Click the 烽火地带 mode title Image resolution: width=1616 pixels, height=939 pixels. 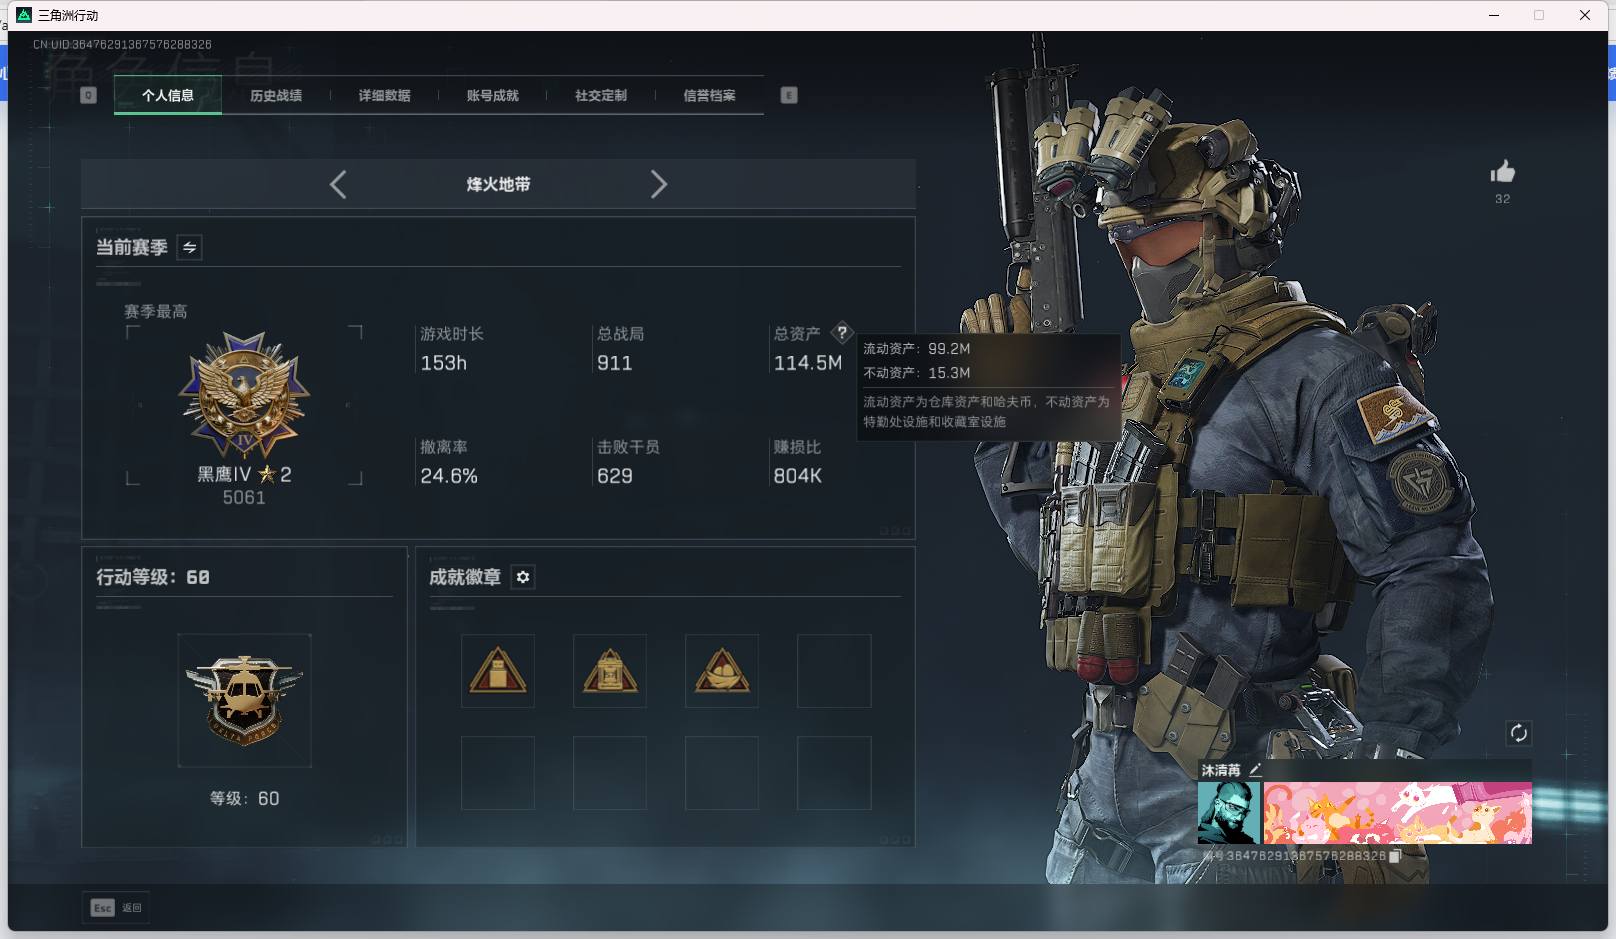tap(498, 184)
